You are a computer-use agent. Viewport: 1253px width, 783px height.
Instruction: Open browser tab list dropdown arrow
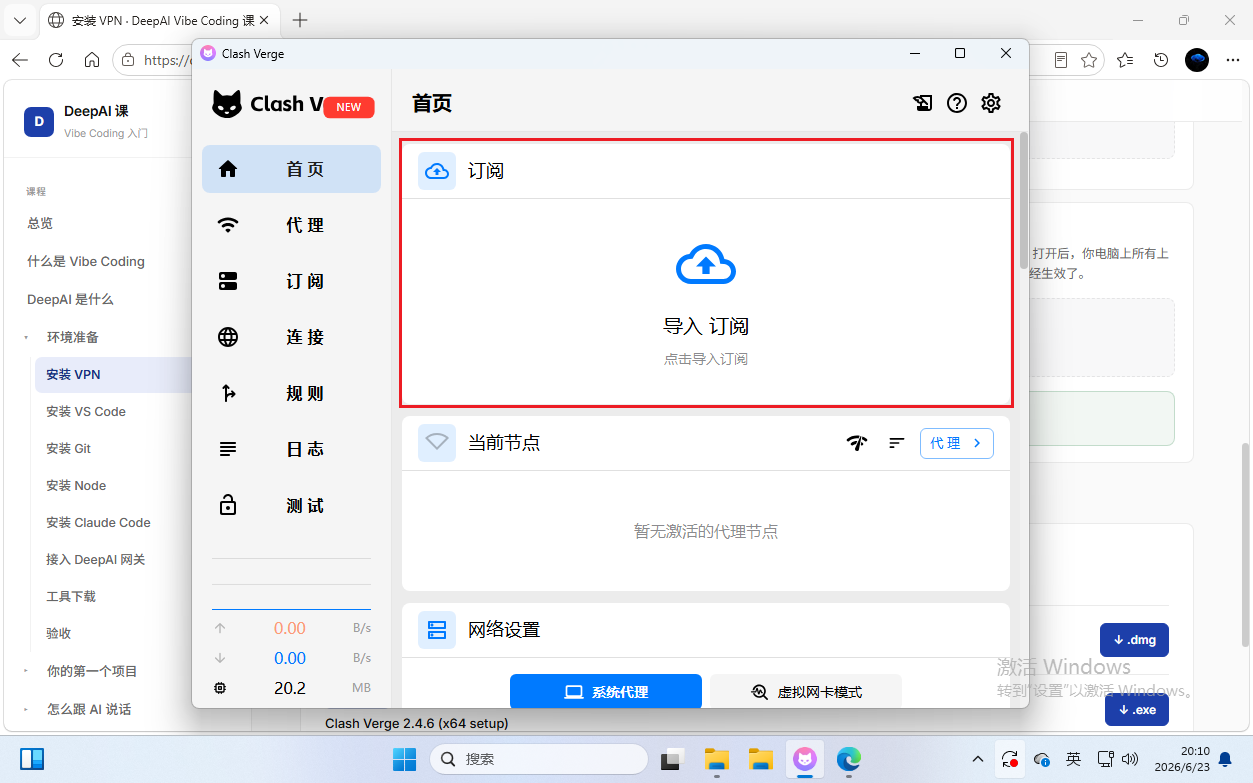(19, 20)
